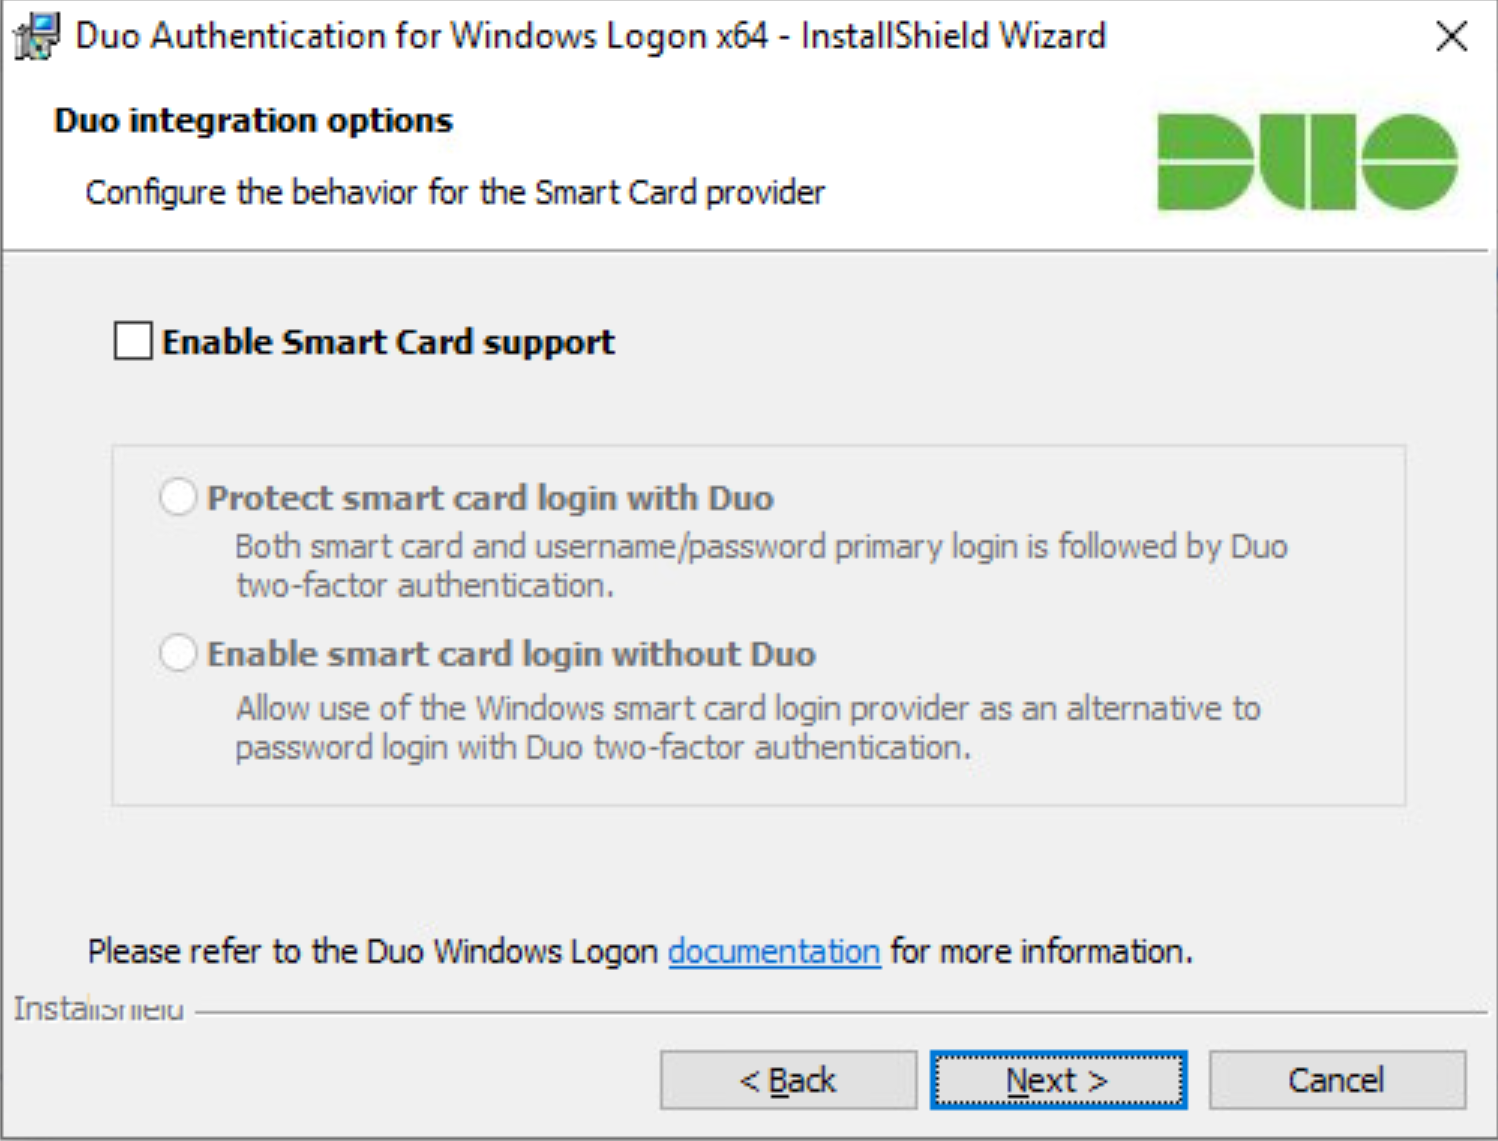Cancel the Duo installation

click(1336, 1080)
